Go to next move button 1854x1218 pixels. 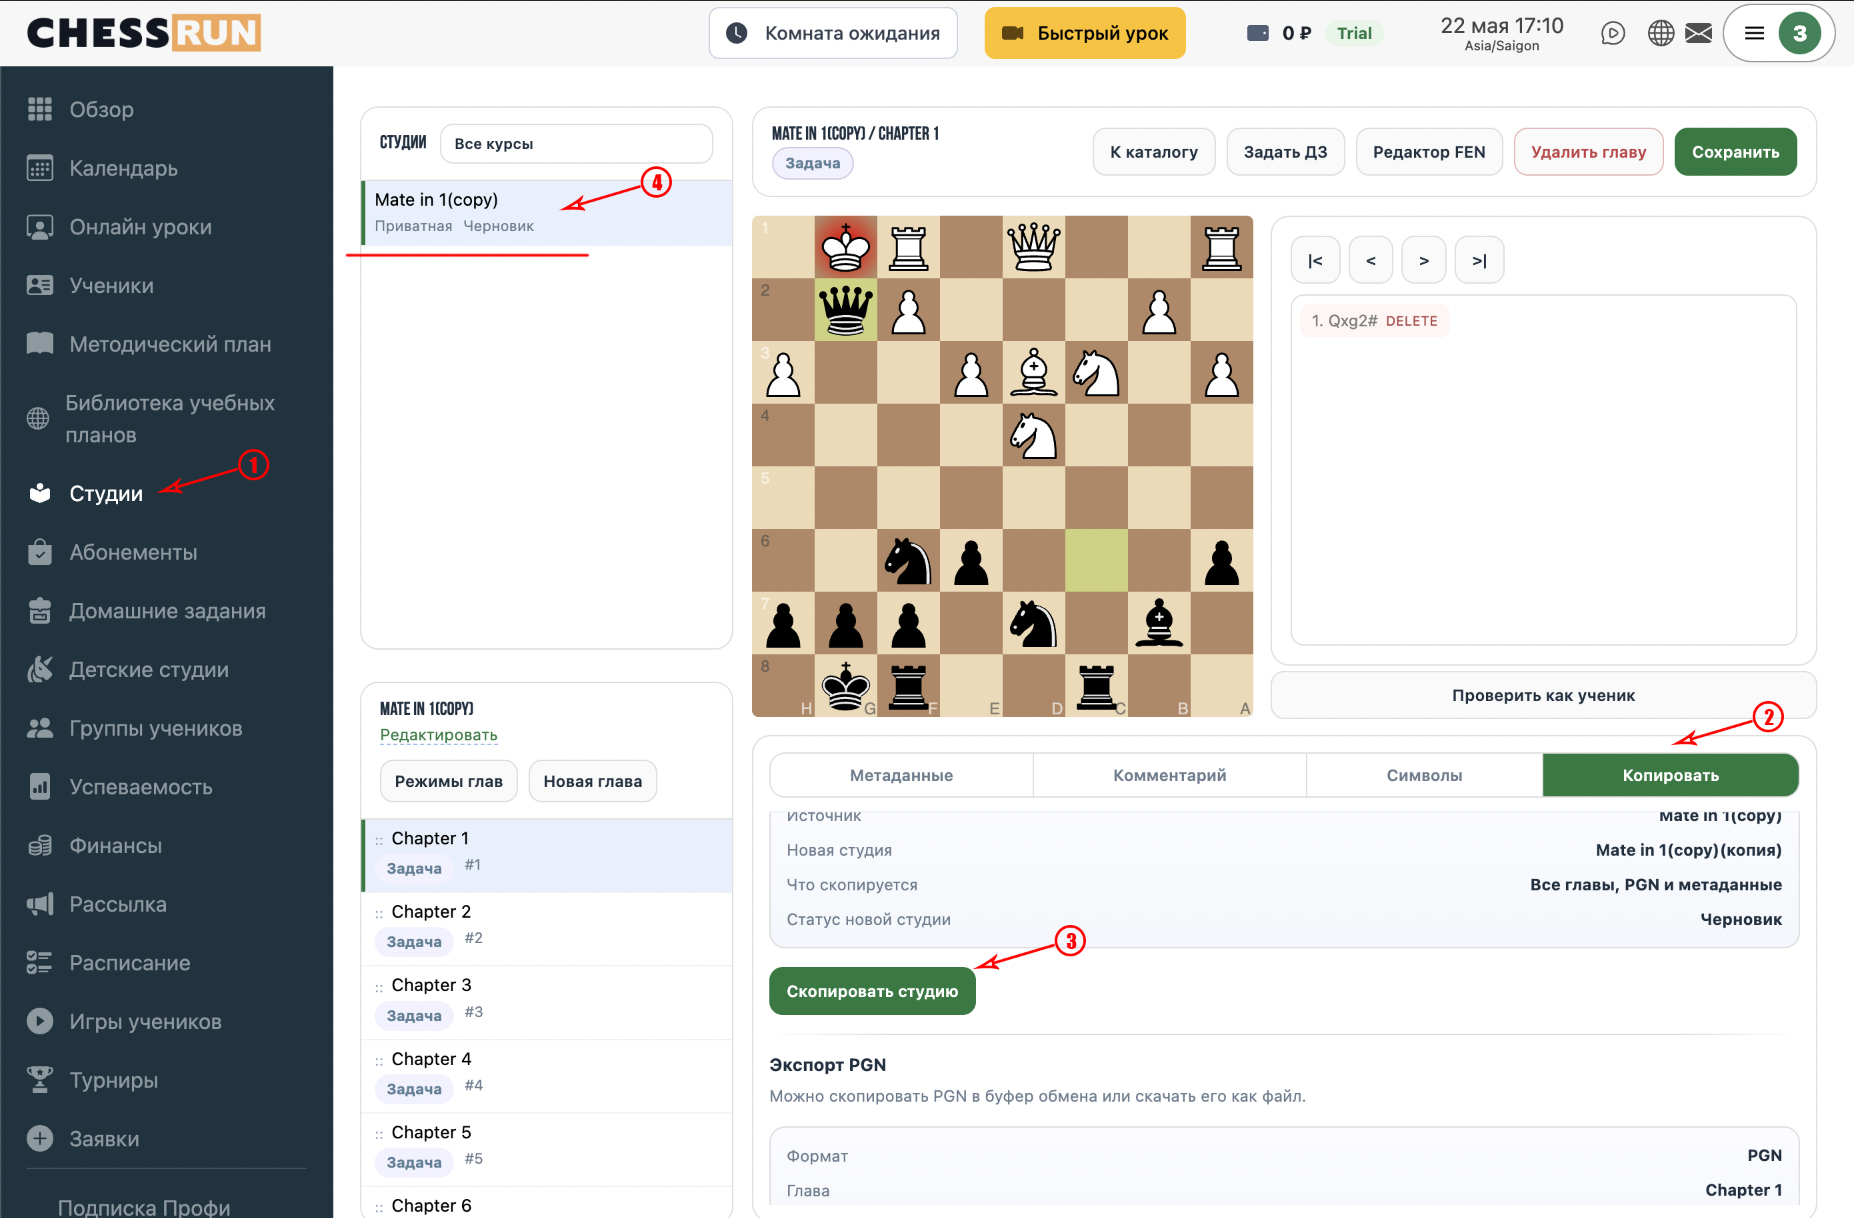tap(1424, 261)
